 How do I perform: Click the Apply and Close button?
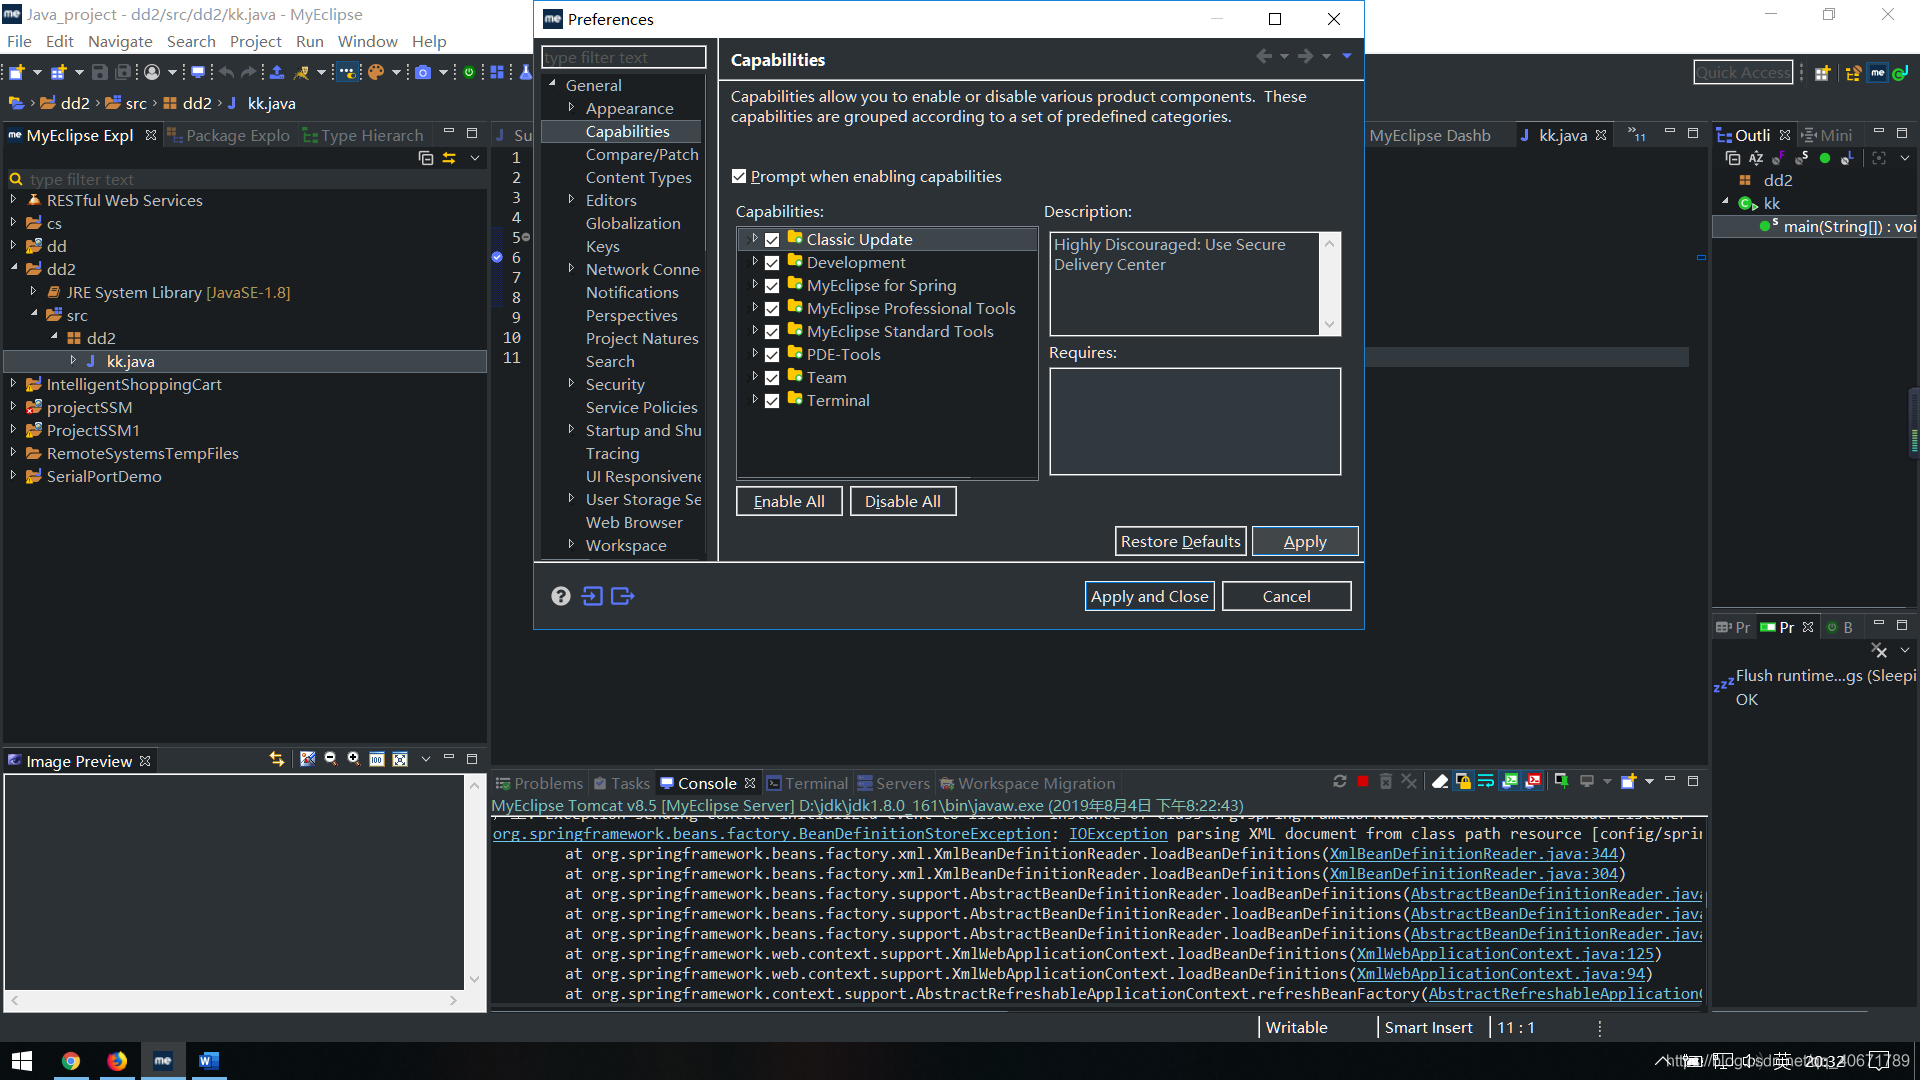tap(1149, 596)
